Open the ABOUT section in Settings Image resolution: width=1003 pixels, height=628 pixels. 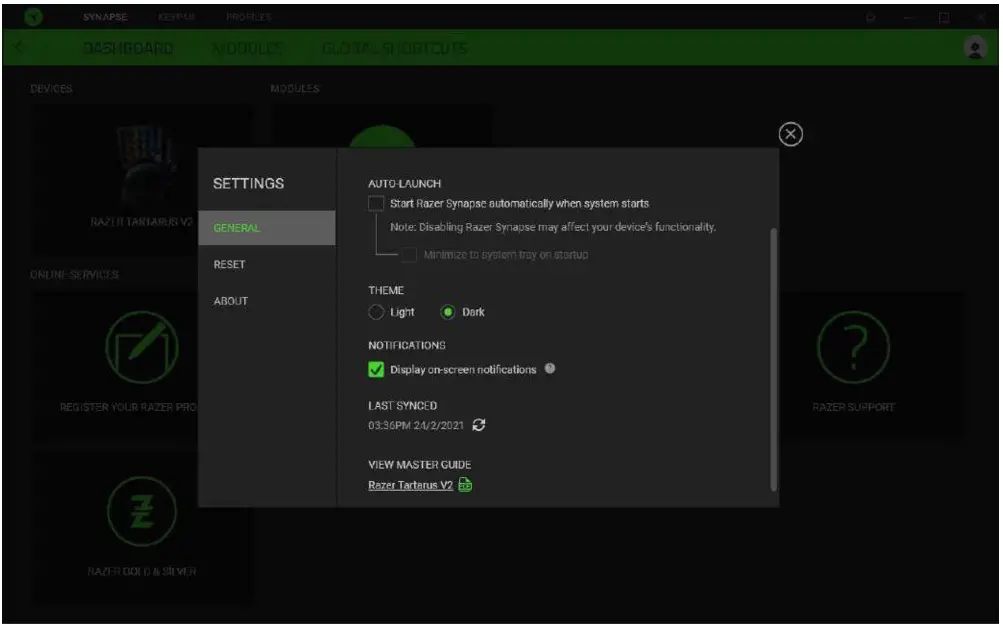pos(230,300)
